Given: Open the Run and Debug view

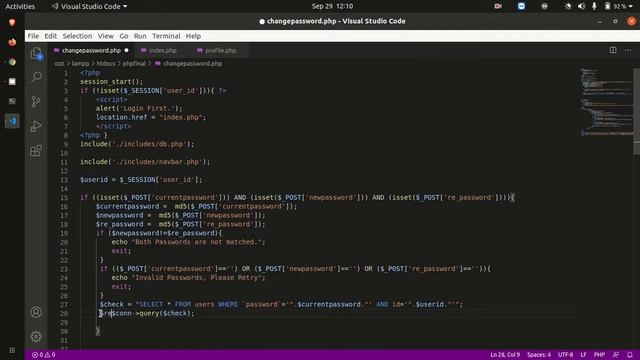Looking at the screenshot, I should (x=36, y=126).
